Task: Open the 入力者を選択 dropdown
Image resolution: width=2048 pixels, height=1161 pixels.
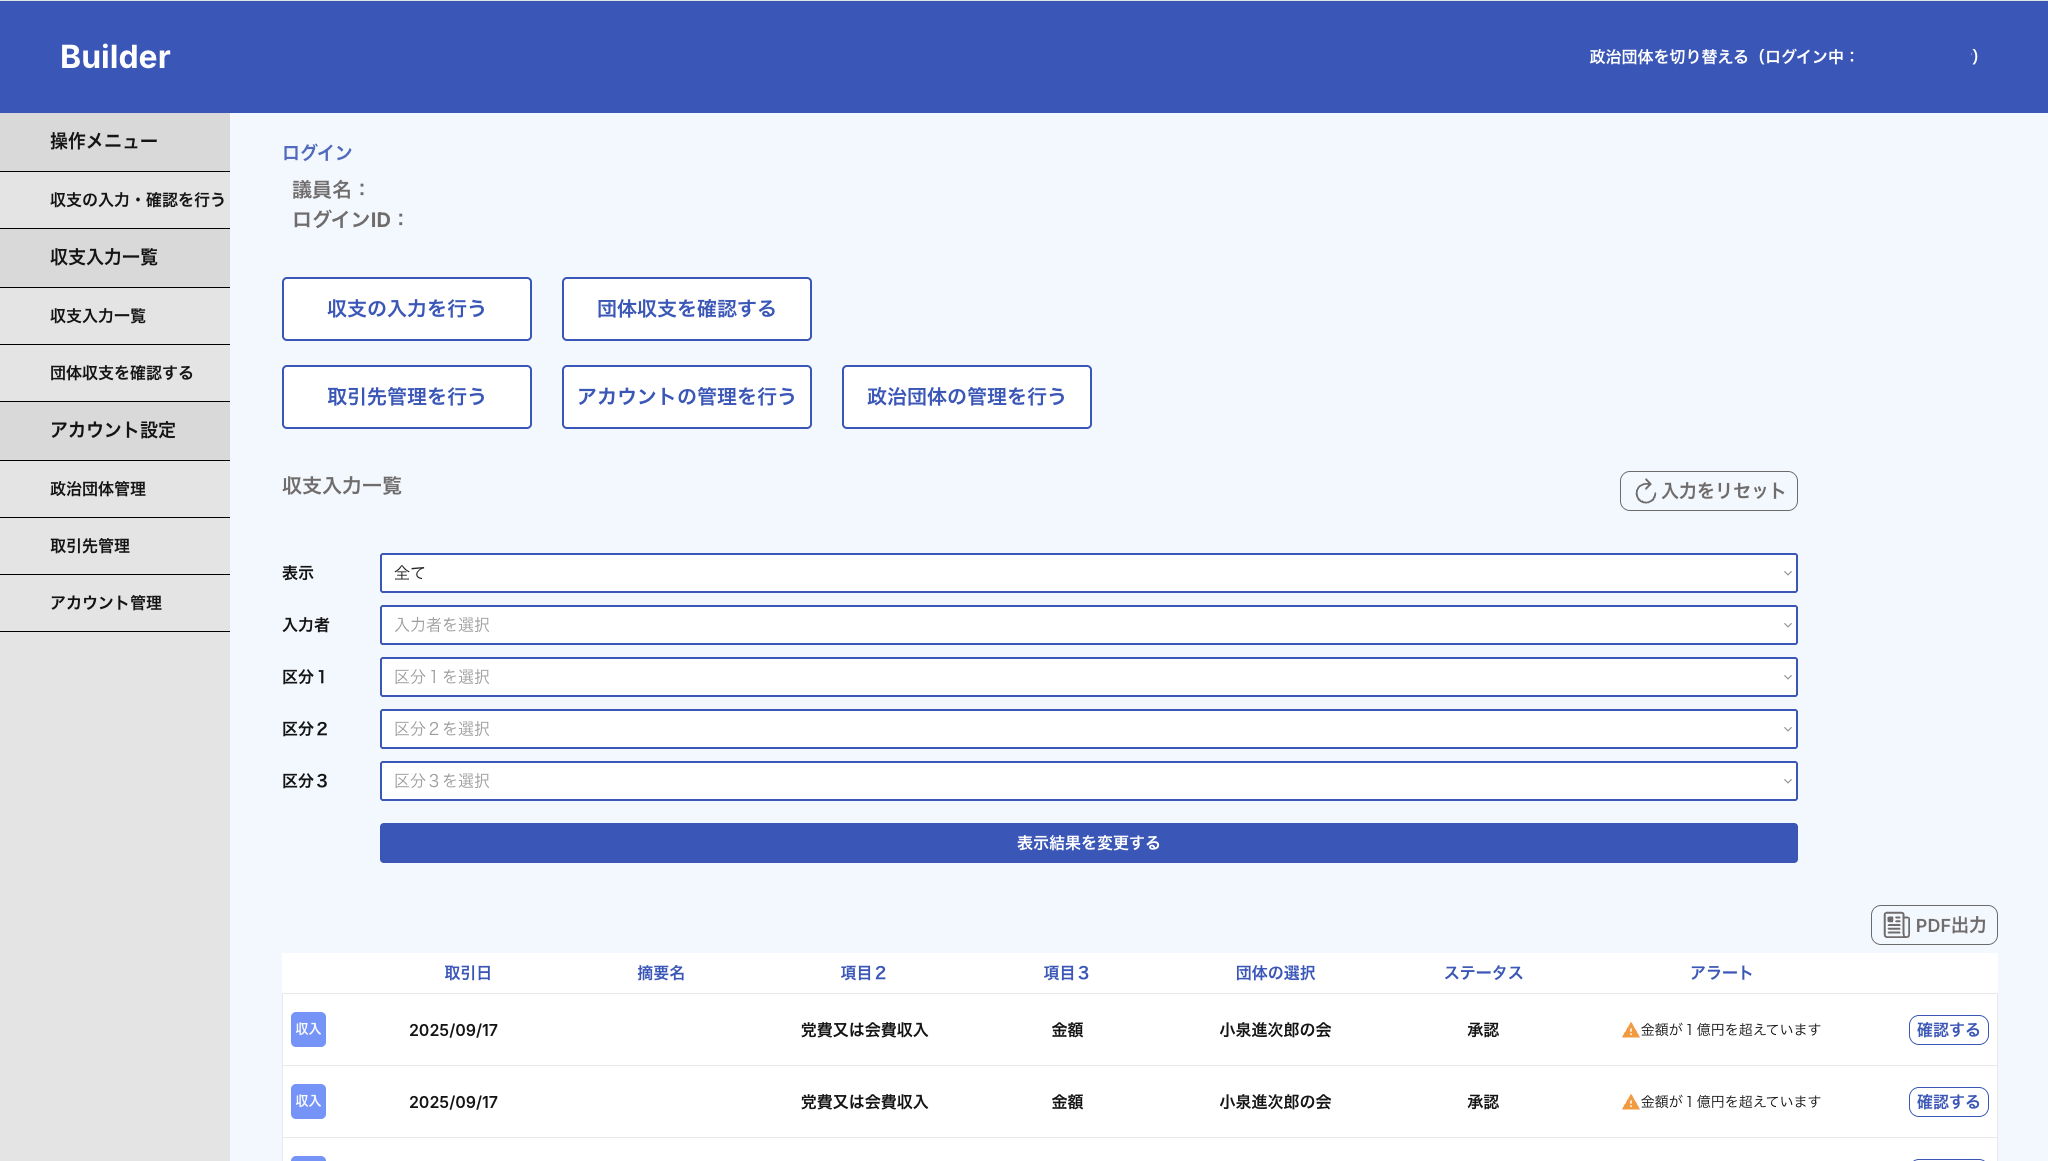Action: point(1088,625)
